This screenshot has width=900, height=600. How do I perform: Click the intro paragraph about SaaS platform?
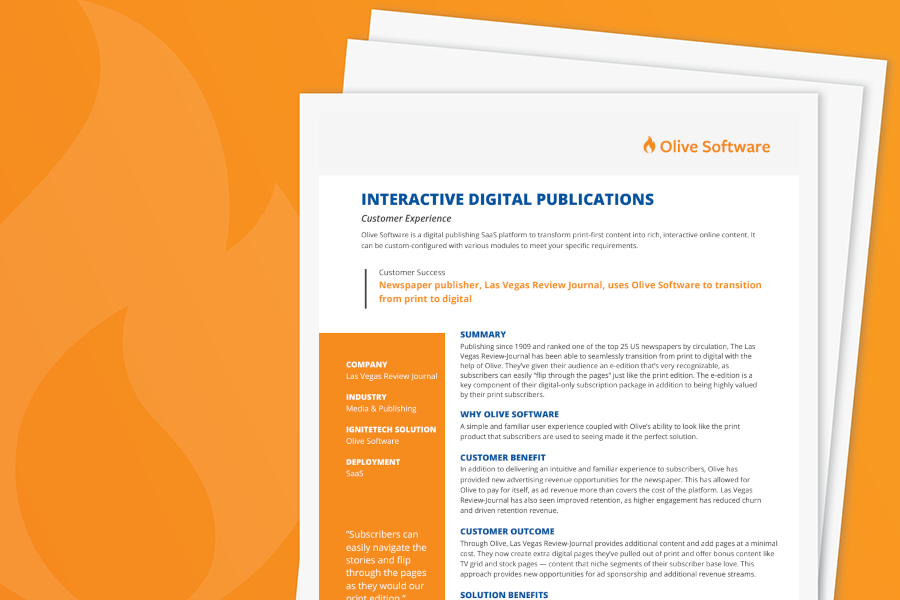pos(558,240)
